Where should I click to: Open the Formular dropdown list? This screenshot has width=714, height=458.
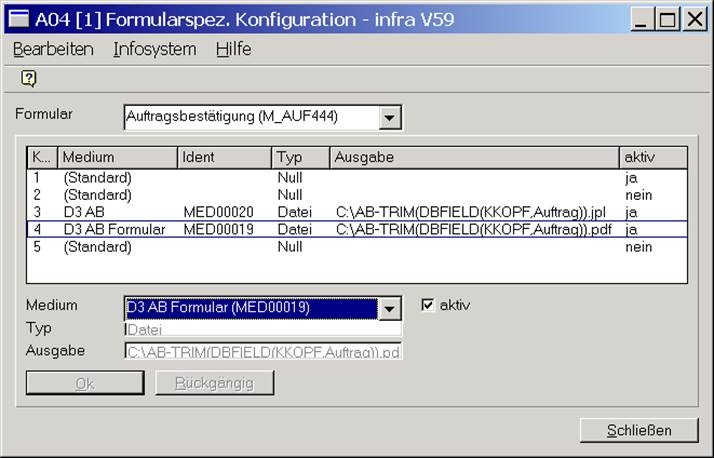[x=390, y=118]
